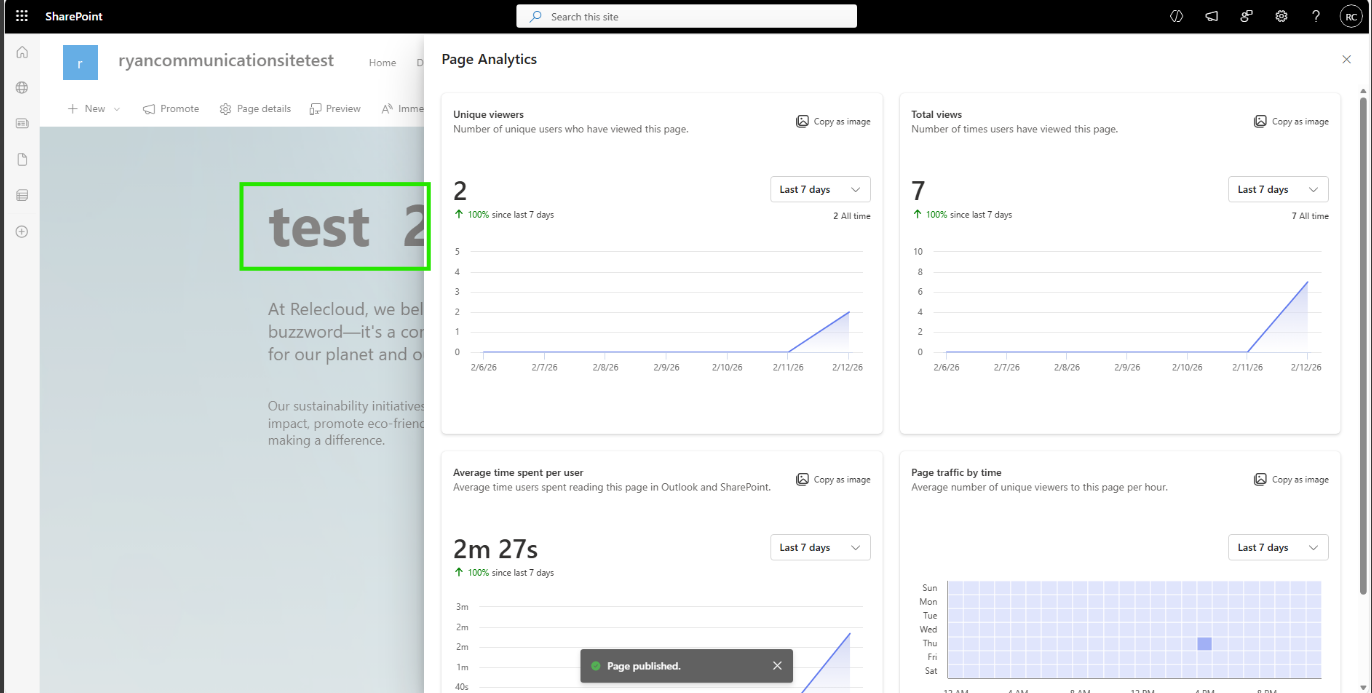Open the Help question mark icon

1316,16
